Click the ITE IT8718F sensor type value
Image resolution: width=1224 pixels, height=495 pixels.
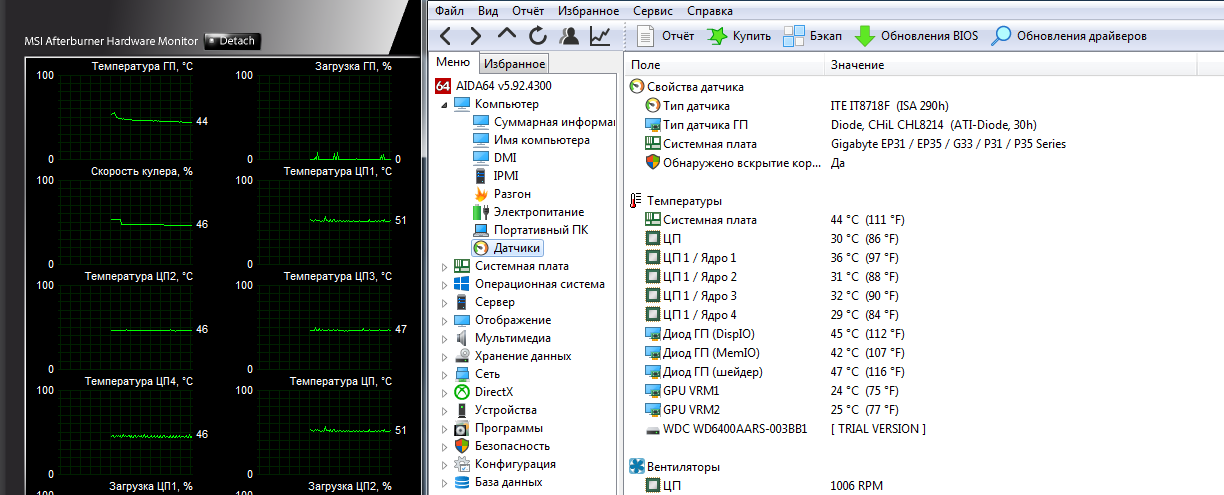[889, 106]
